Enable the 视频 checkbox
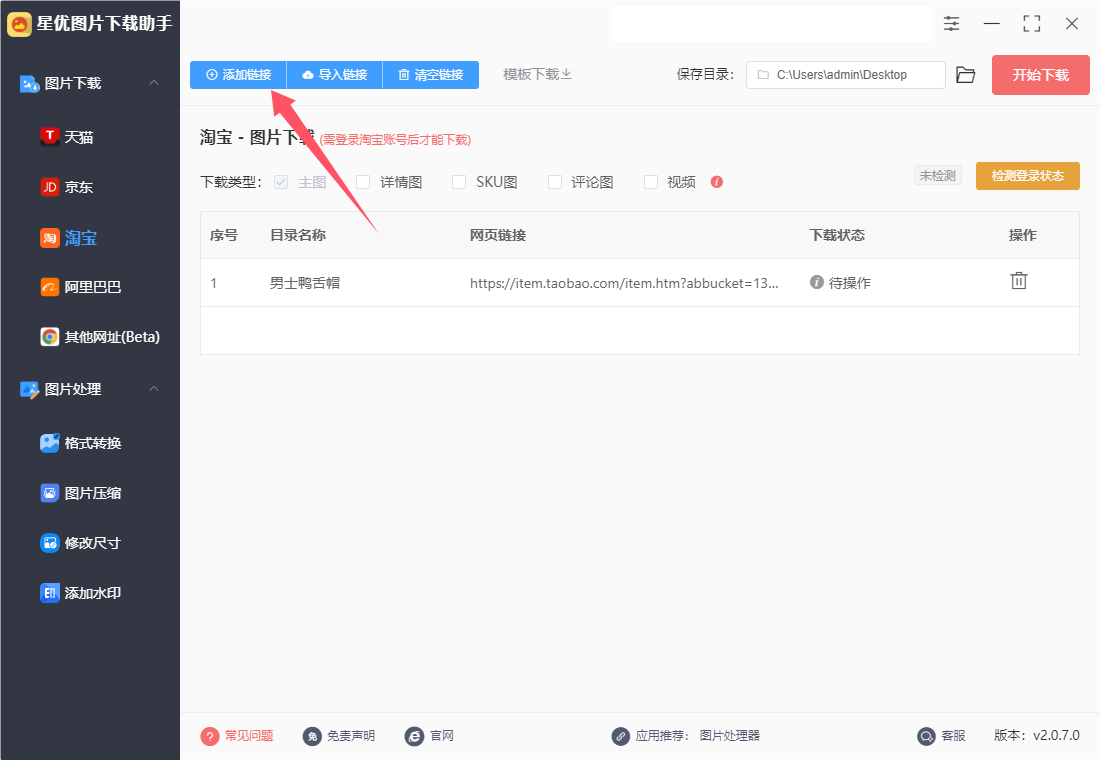Viewport: 1100px width, 760px height. click(x=651, y=182)
